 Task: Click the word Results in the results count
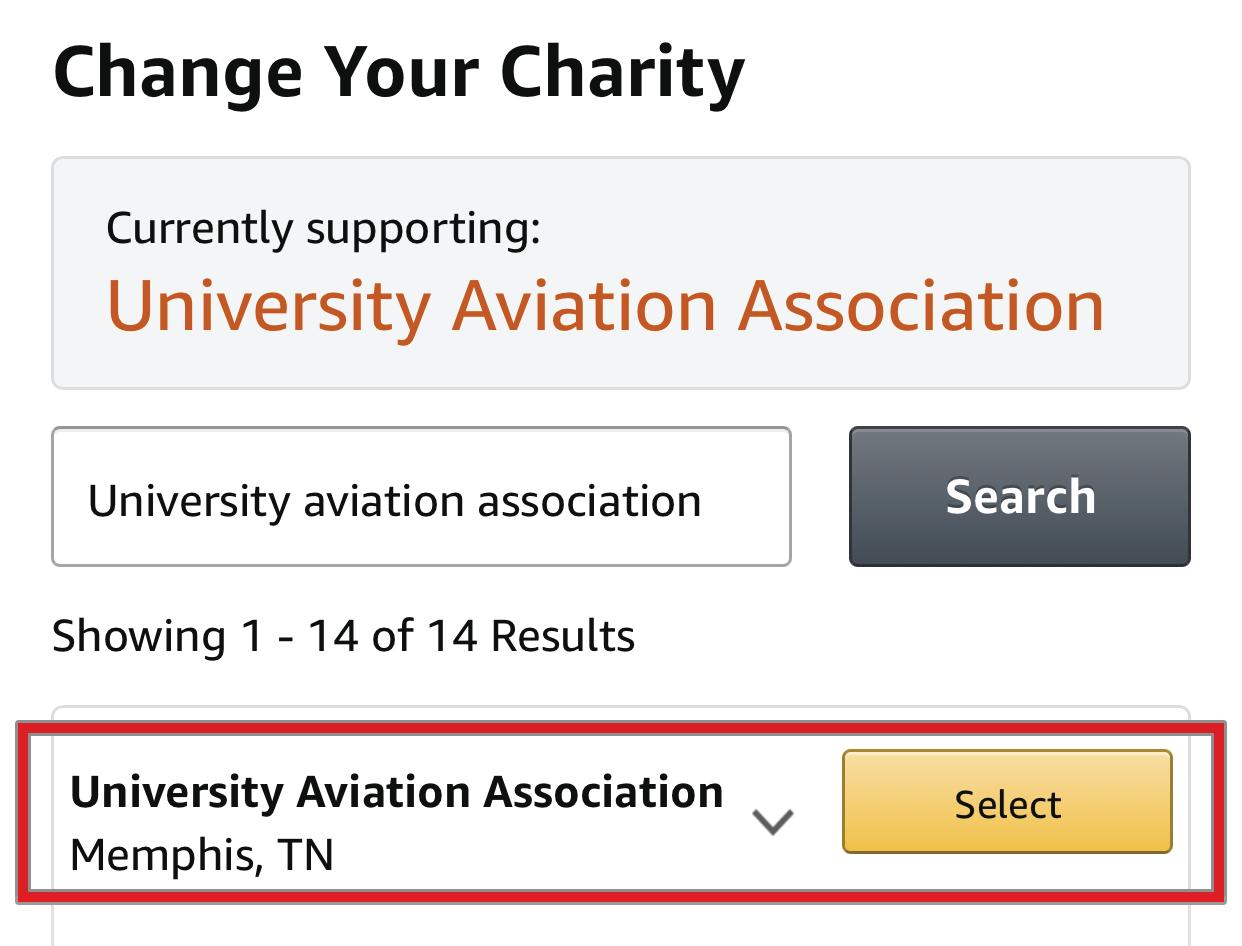point(563,636)
